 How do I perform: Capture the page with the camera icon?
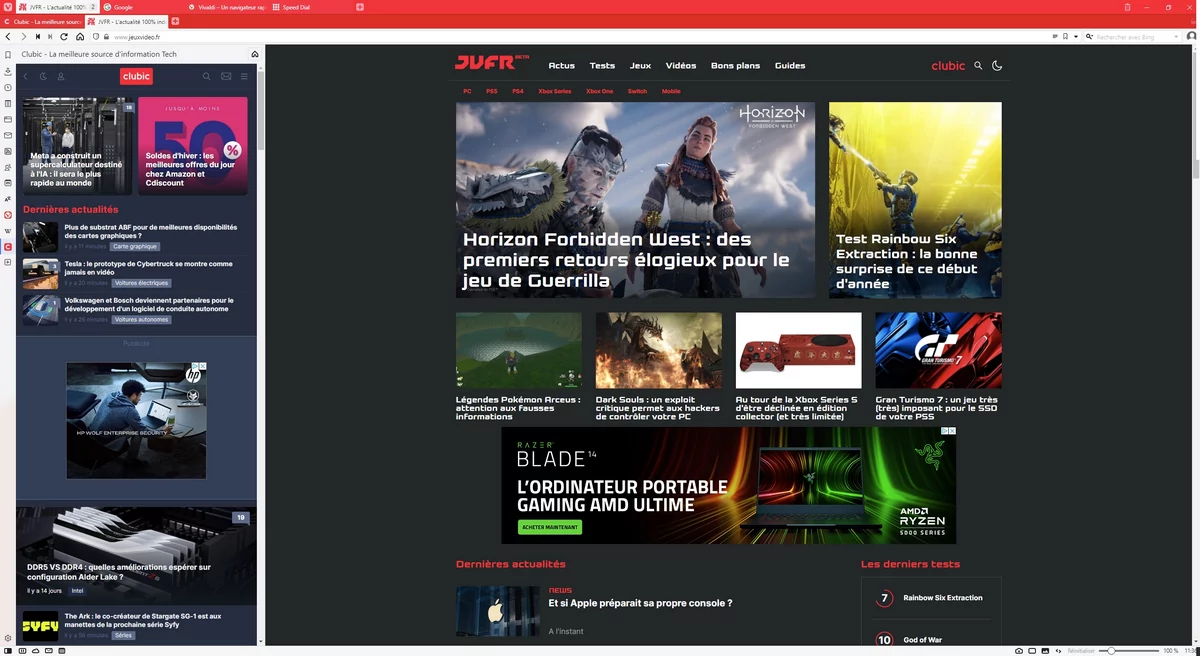1019,651
